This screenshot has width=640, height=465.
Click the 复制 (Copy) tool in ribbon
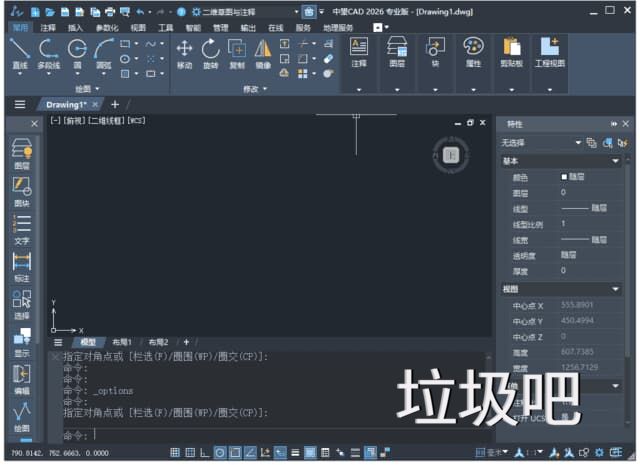tap(237, 53)
